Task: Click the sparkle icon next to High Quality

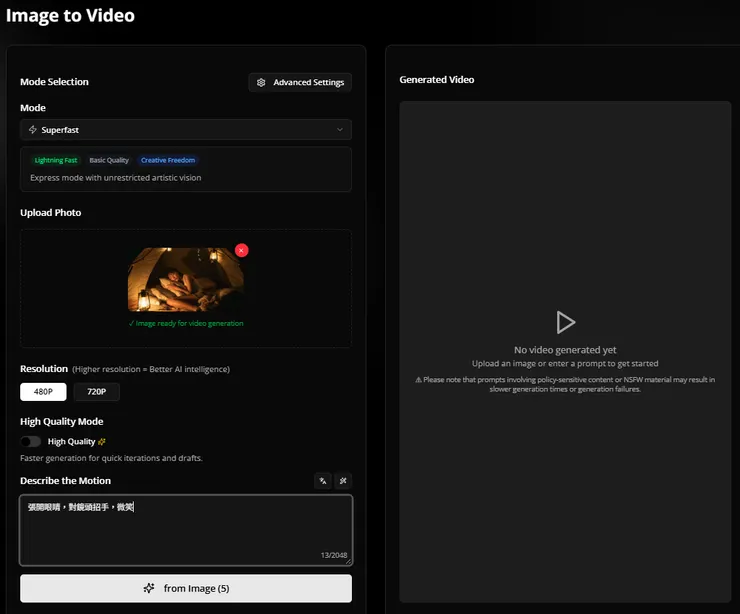Action: 101,442
